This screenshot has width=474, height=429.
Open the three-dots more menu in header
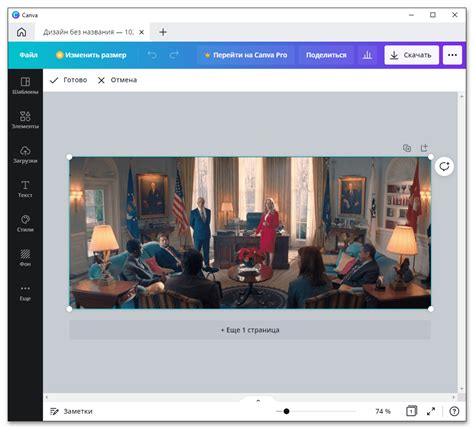click(x=452, y=55)
